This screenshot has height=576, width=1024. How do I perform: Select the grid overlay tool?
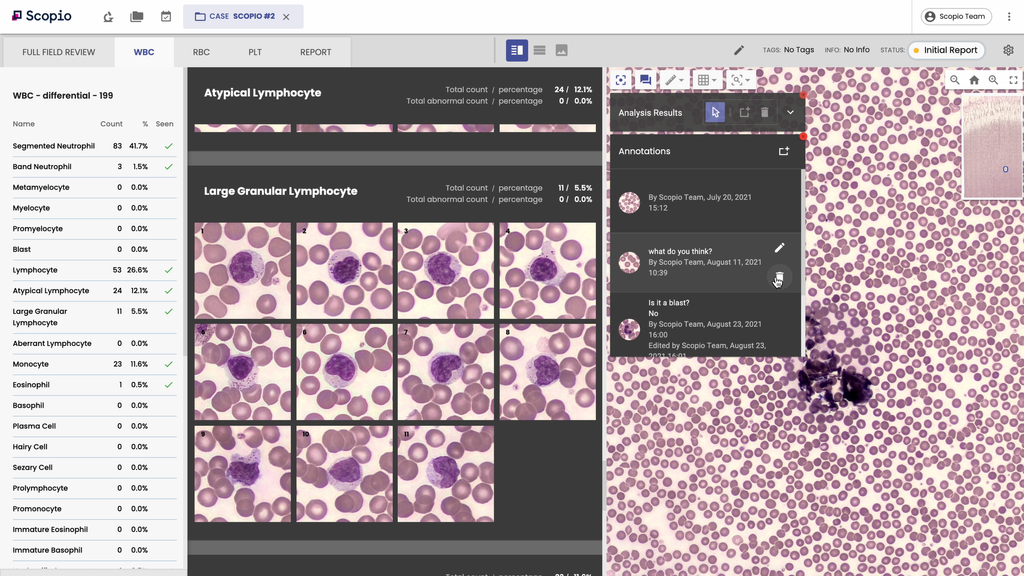[x=704, y=80]
